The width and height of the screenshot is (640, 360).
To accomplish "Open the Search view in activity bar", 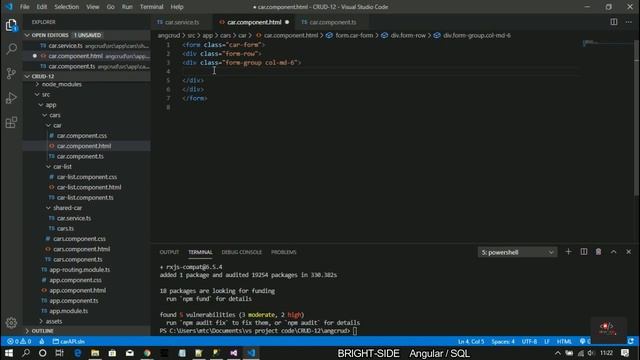I will pos(11,49).
